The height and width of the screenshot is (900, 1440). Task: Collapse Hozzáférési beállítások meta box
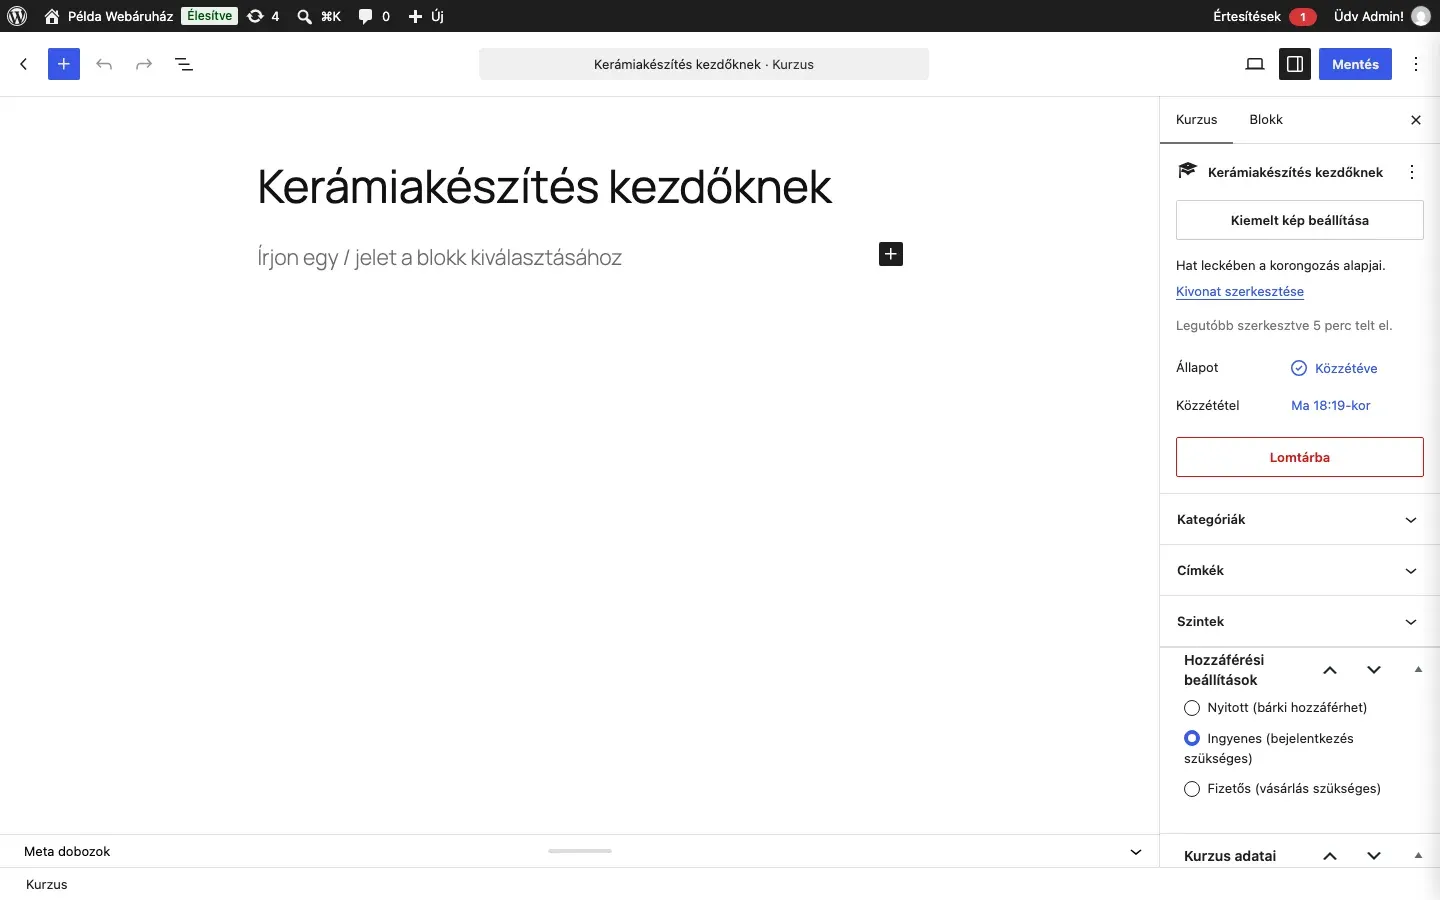point(1419,670)
